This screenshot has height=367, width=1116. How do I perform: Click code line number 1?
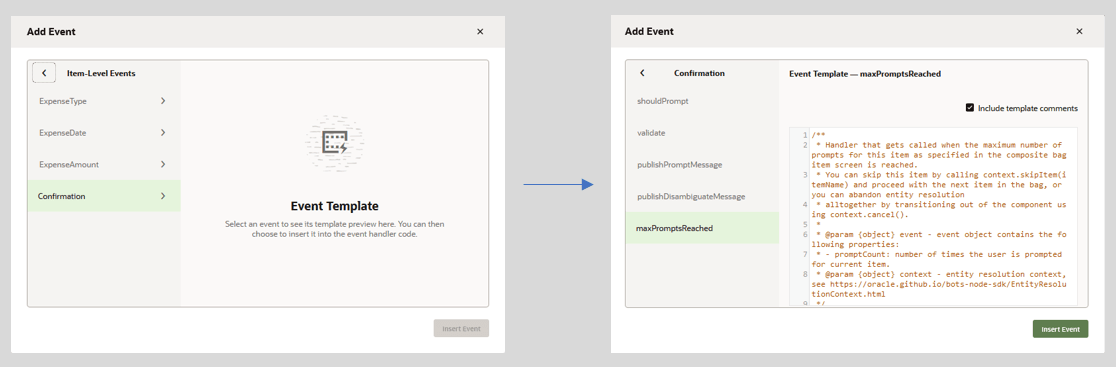click(x=804, y=135)
